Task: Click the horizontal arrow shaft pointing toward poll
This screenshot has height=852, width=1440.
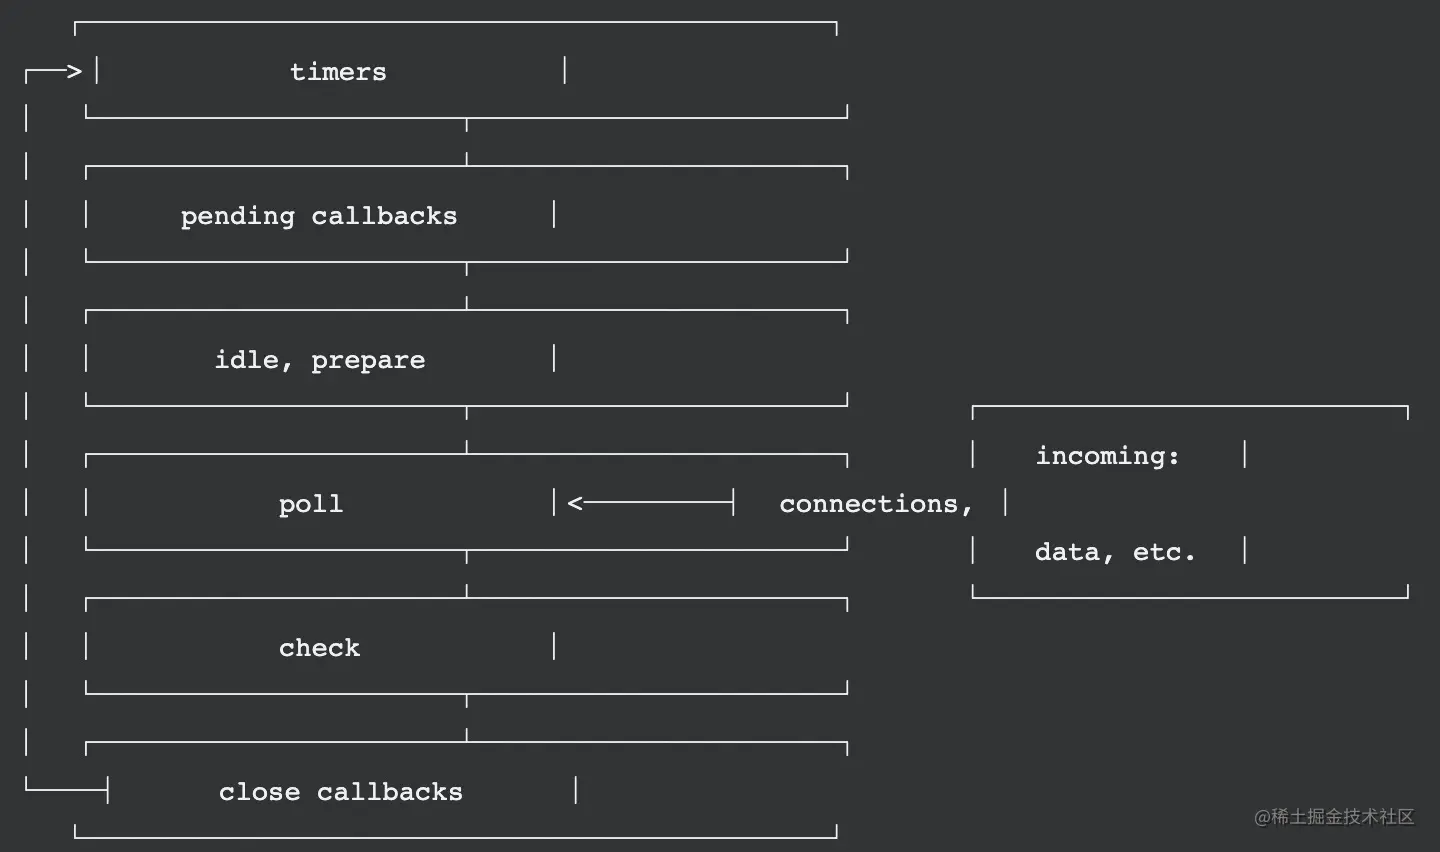Action: [x=655, y=503]
